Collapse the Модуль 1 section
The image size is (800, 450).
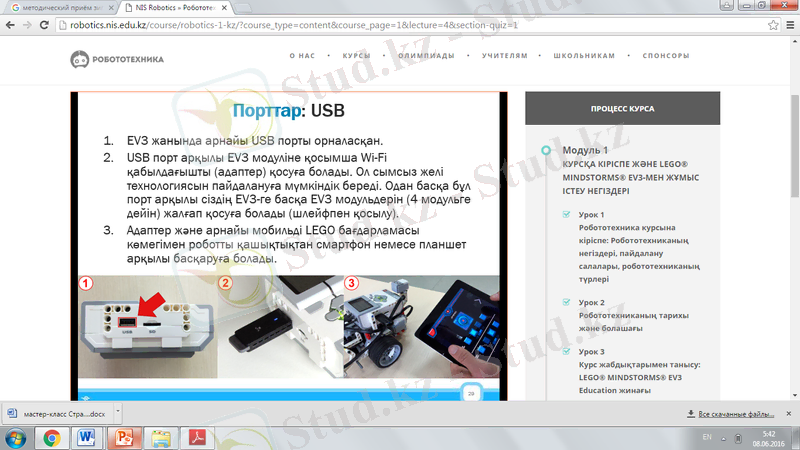545,150
